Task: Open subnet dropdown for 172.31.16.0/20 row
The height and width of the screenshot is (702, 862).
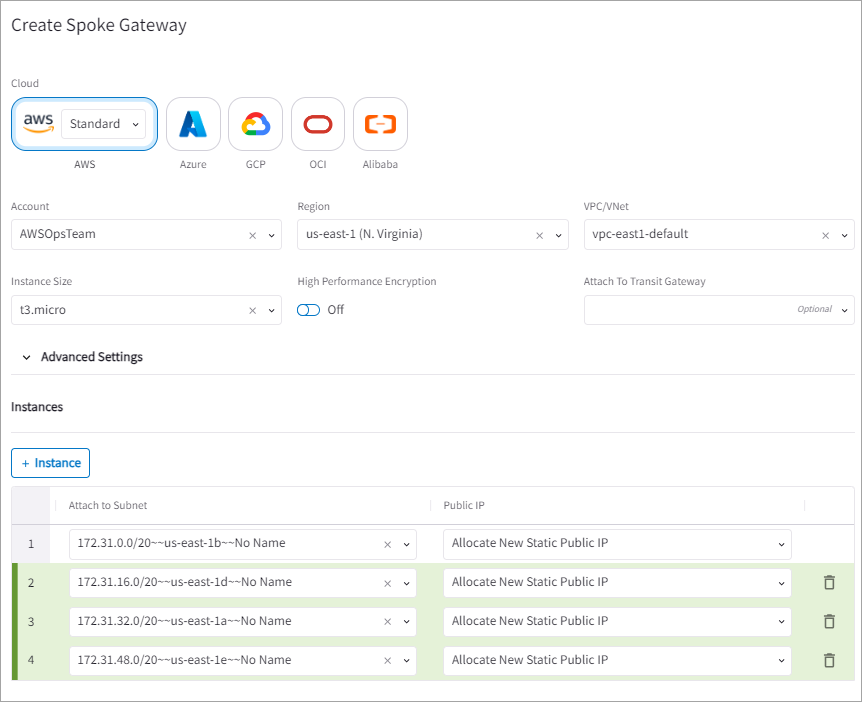Action: point(406,583)
